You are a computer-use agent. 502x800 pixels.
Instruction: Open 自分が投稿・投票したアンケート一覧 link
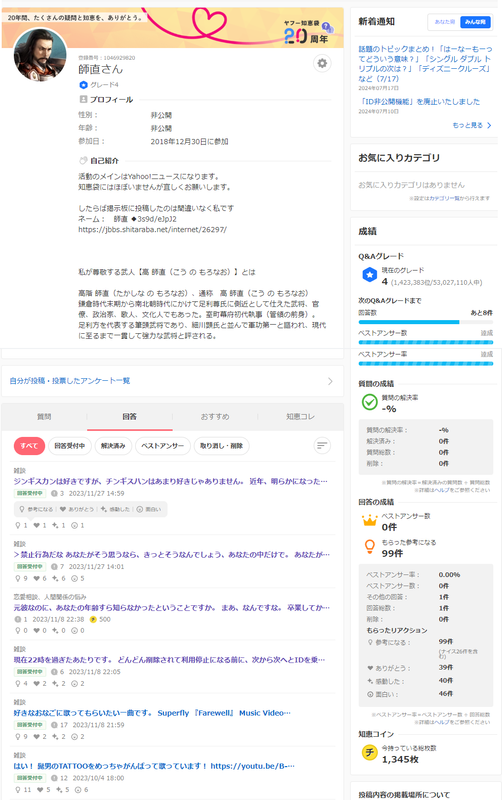coord(70,381)
